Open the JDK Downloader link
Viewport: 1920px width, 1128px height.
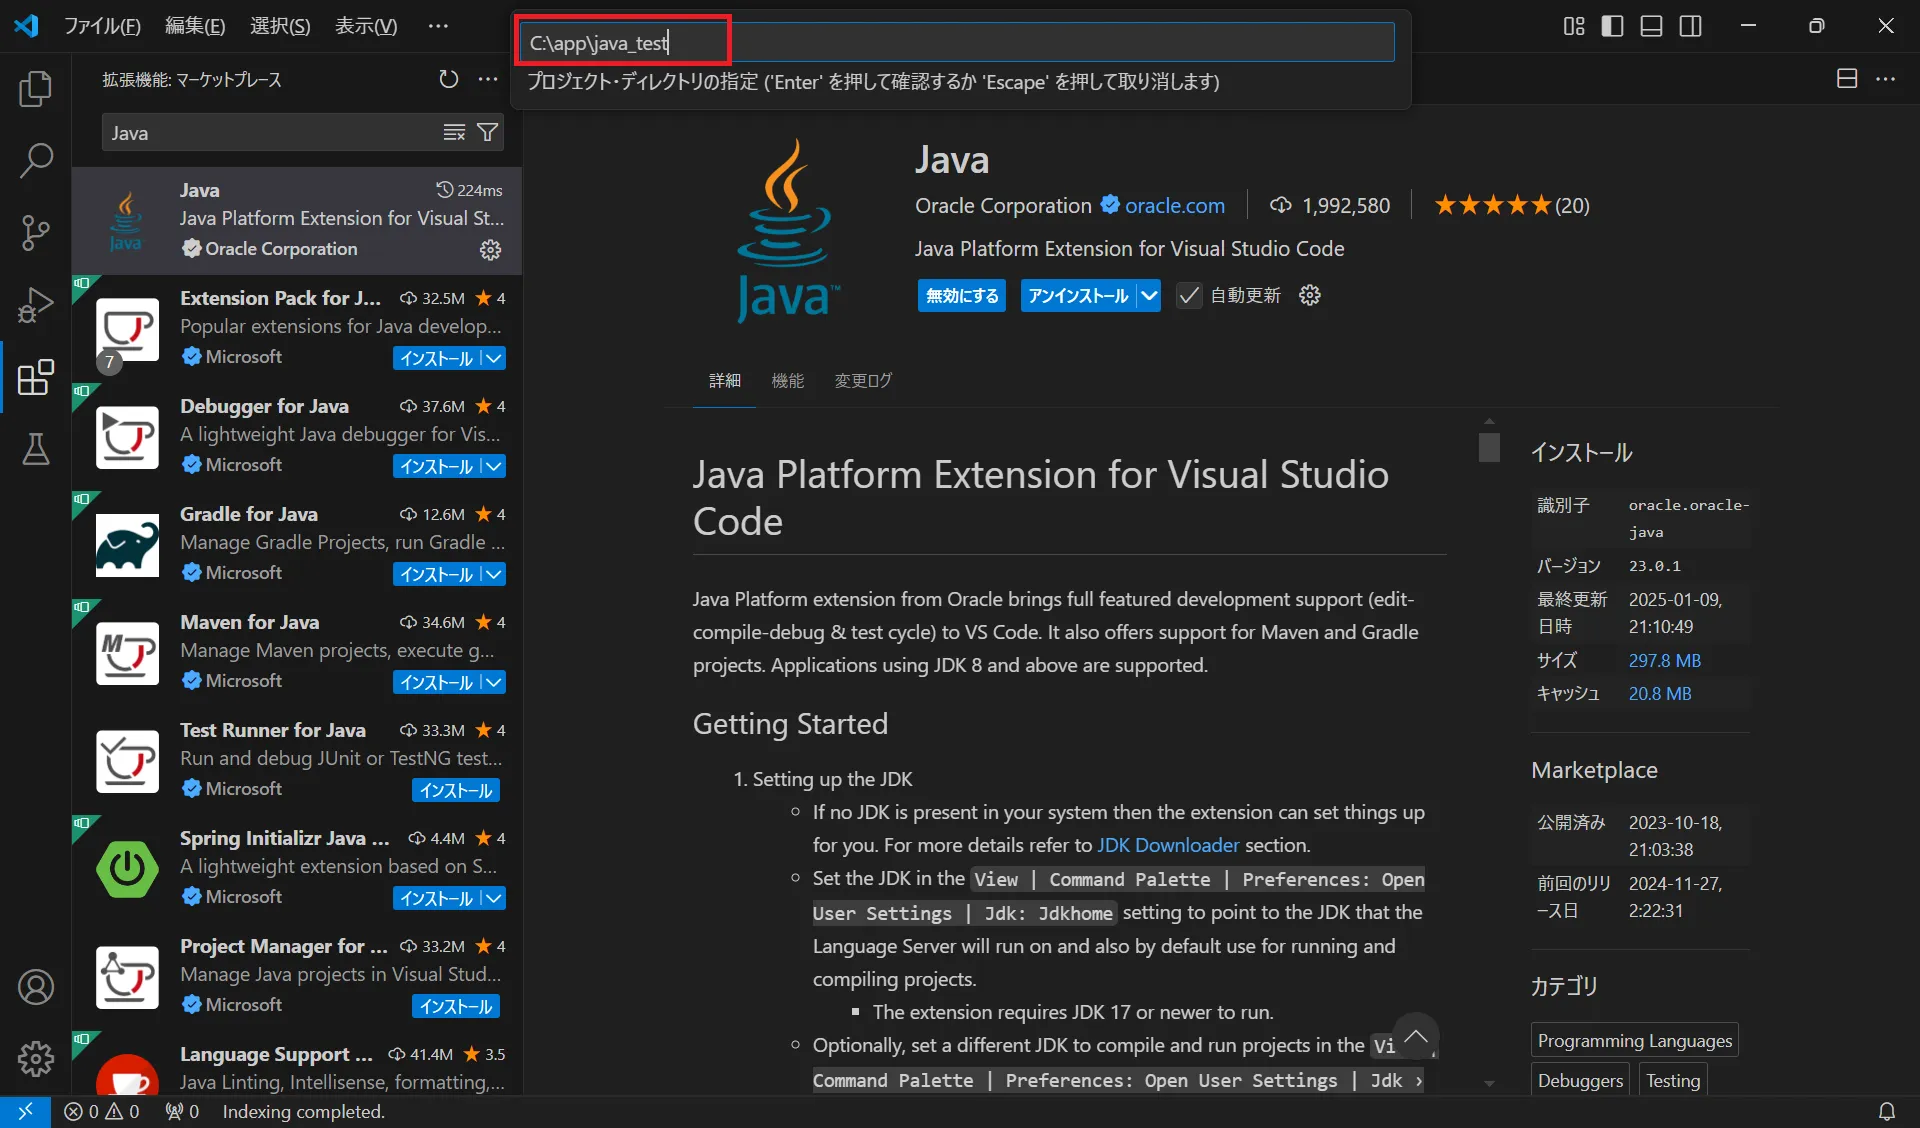[1168, 845]
